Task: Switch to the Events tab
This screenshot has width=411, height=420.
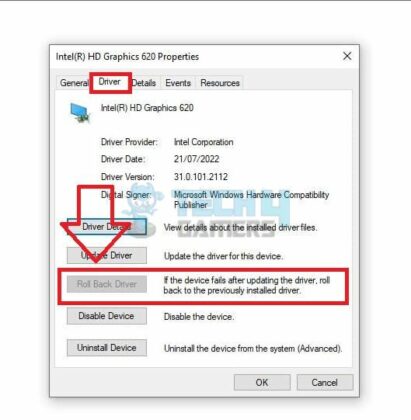Action: click(x=178, y=83)
